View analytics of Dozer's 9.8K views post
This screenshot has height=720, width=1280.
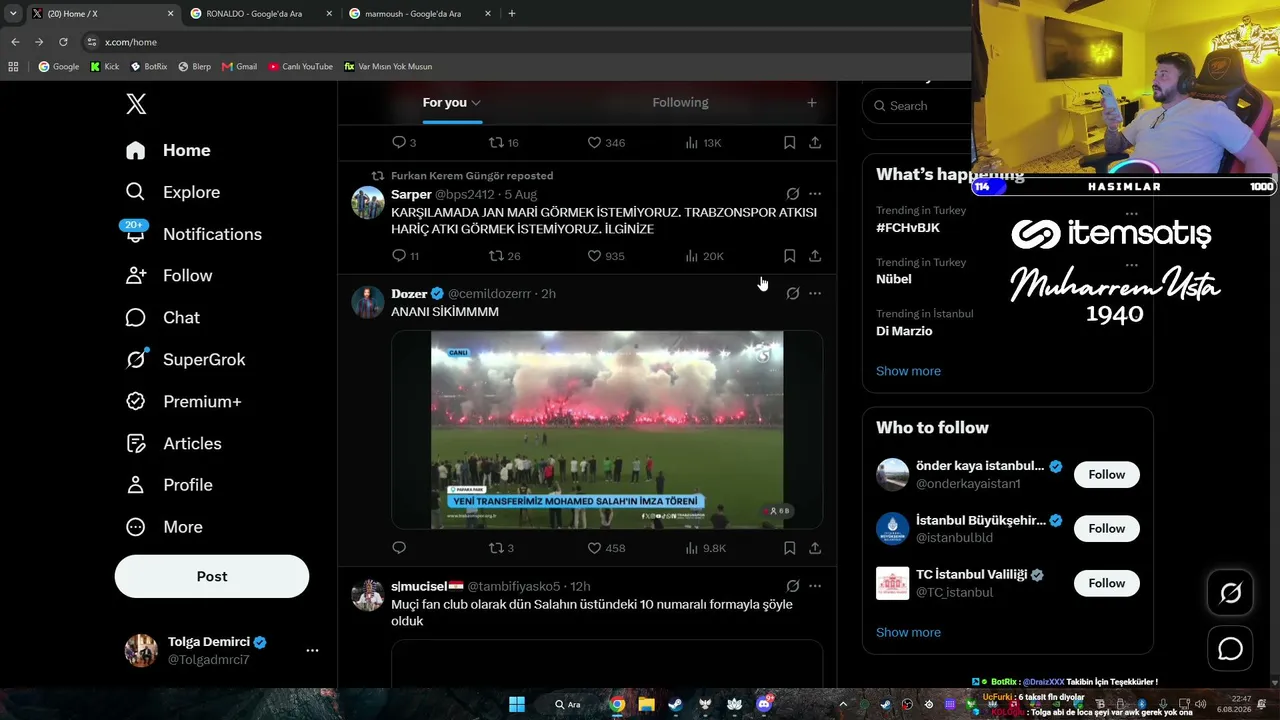coord(705,548)
